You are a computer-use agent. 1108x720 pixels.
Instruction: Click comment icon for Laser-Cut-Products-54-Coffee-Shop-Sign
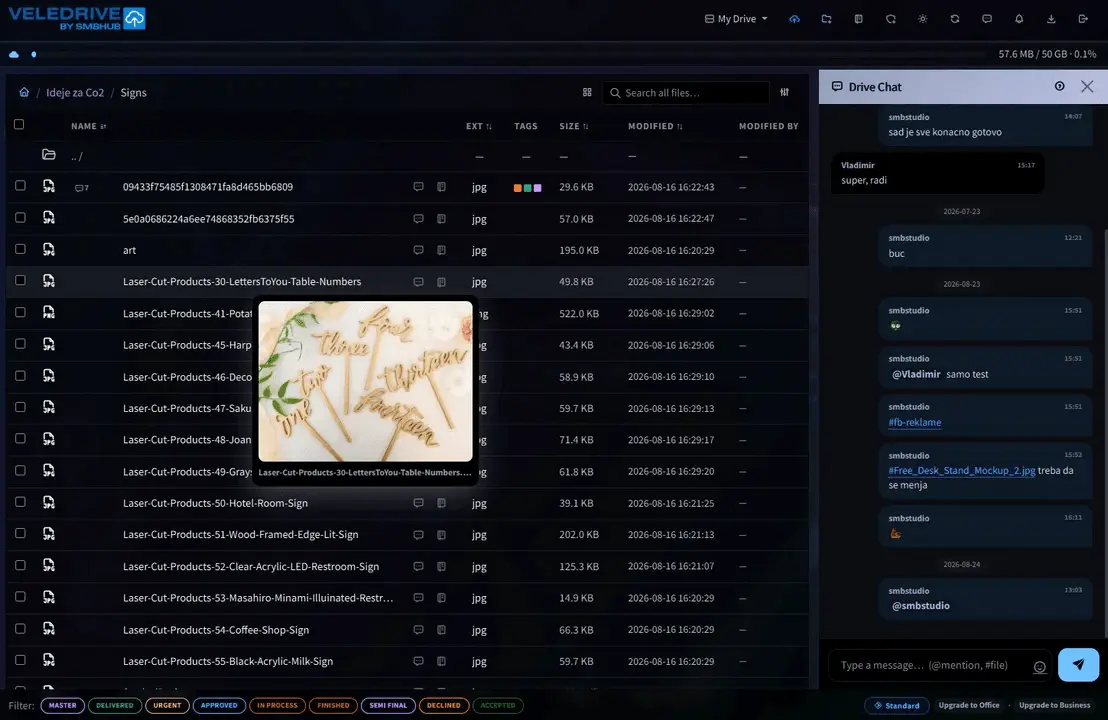[x=418, y=630]
